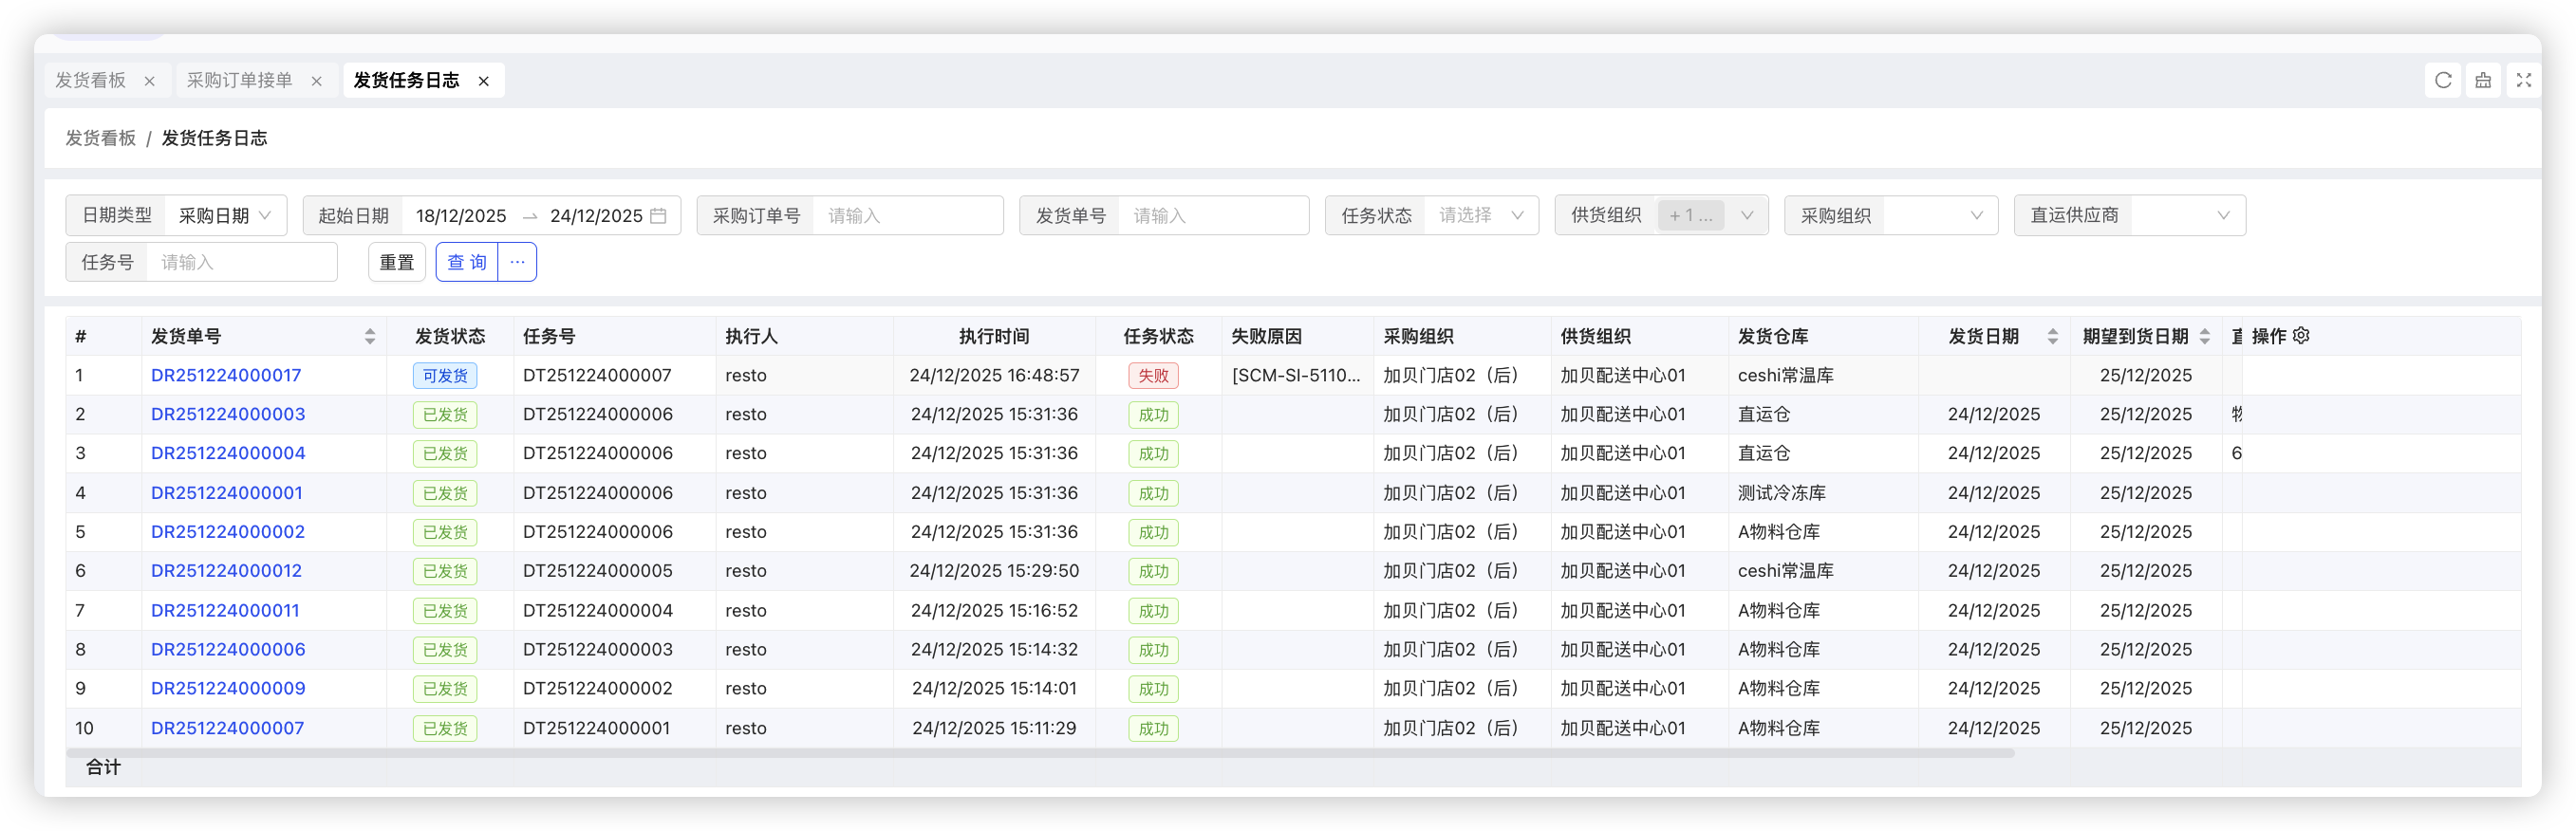Open the calendar icon in date range

tap(658, 216)
